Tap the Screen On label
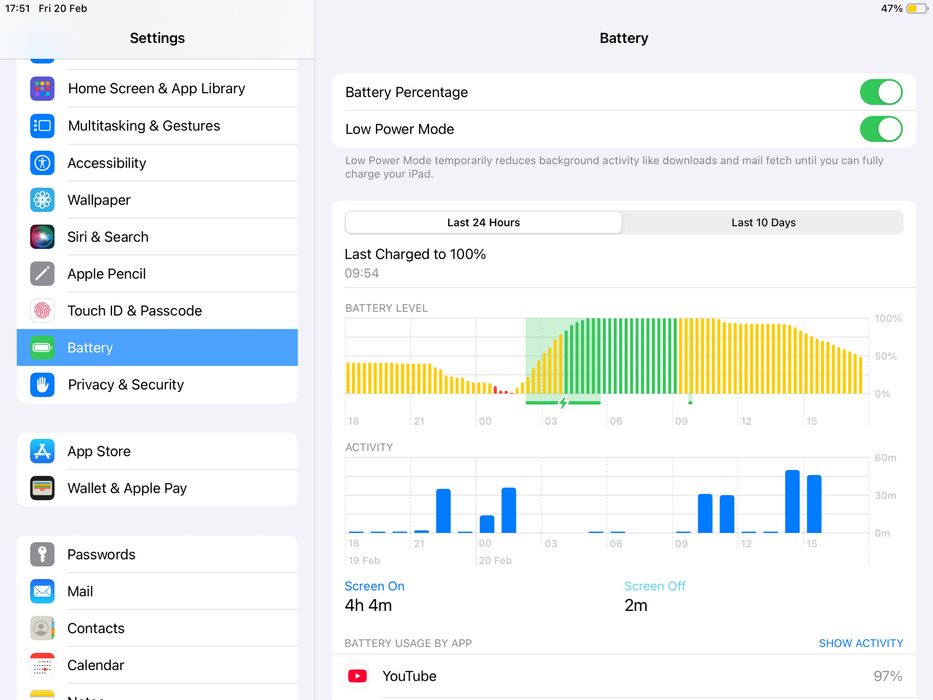The height and width of the screenshot is (700, 933). [x=374, y=586]
